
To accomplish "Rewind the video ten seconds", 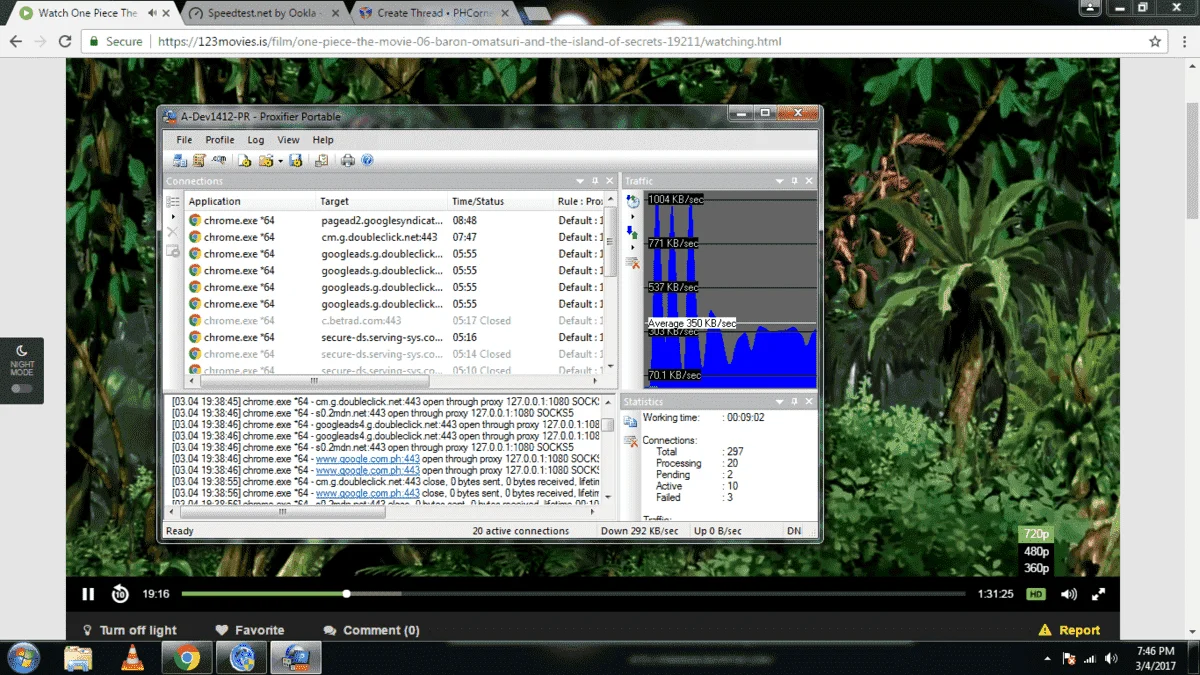I will [120, 594].
